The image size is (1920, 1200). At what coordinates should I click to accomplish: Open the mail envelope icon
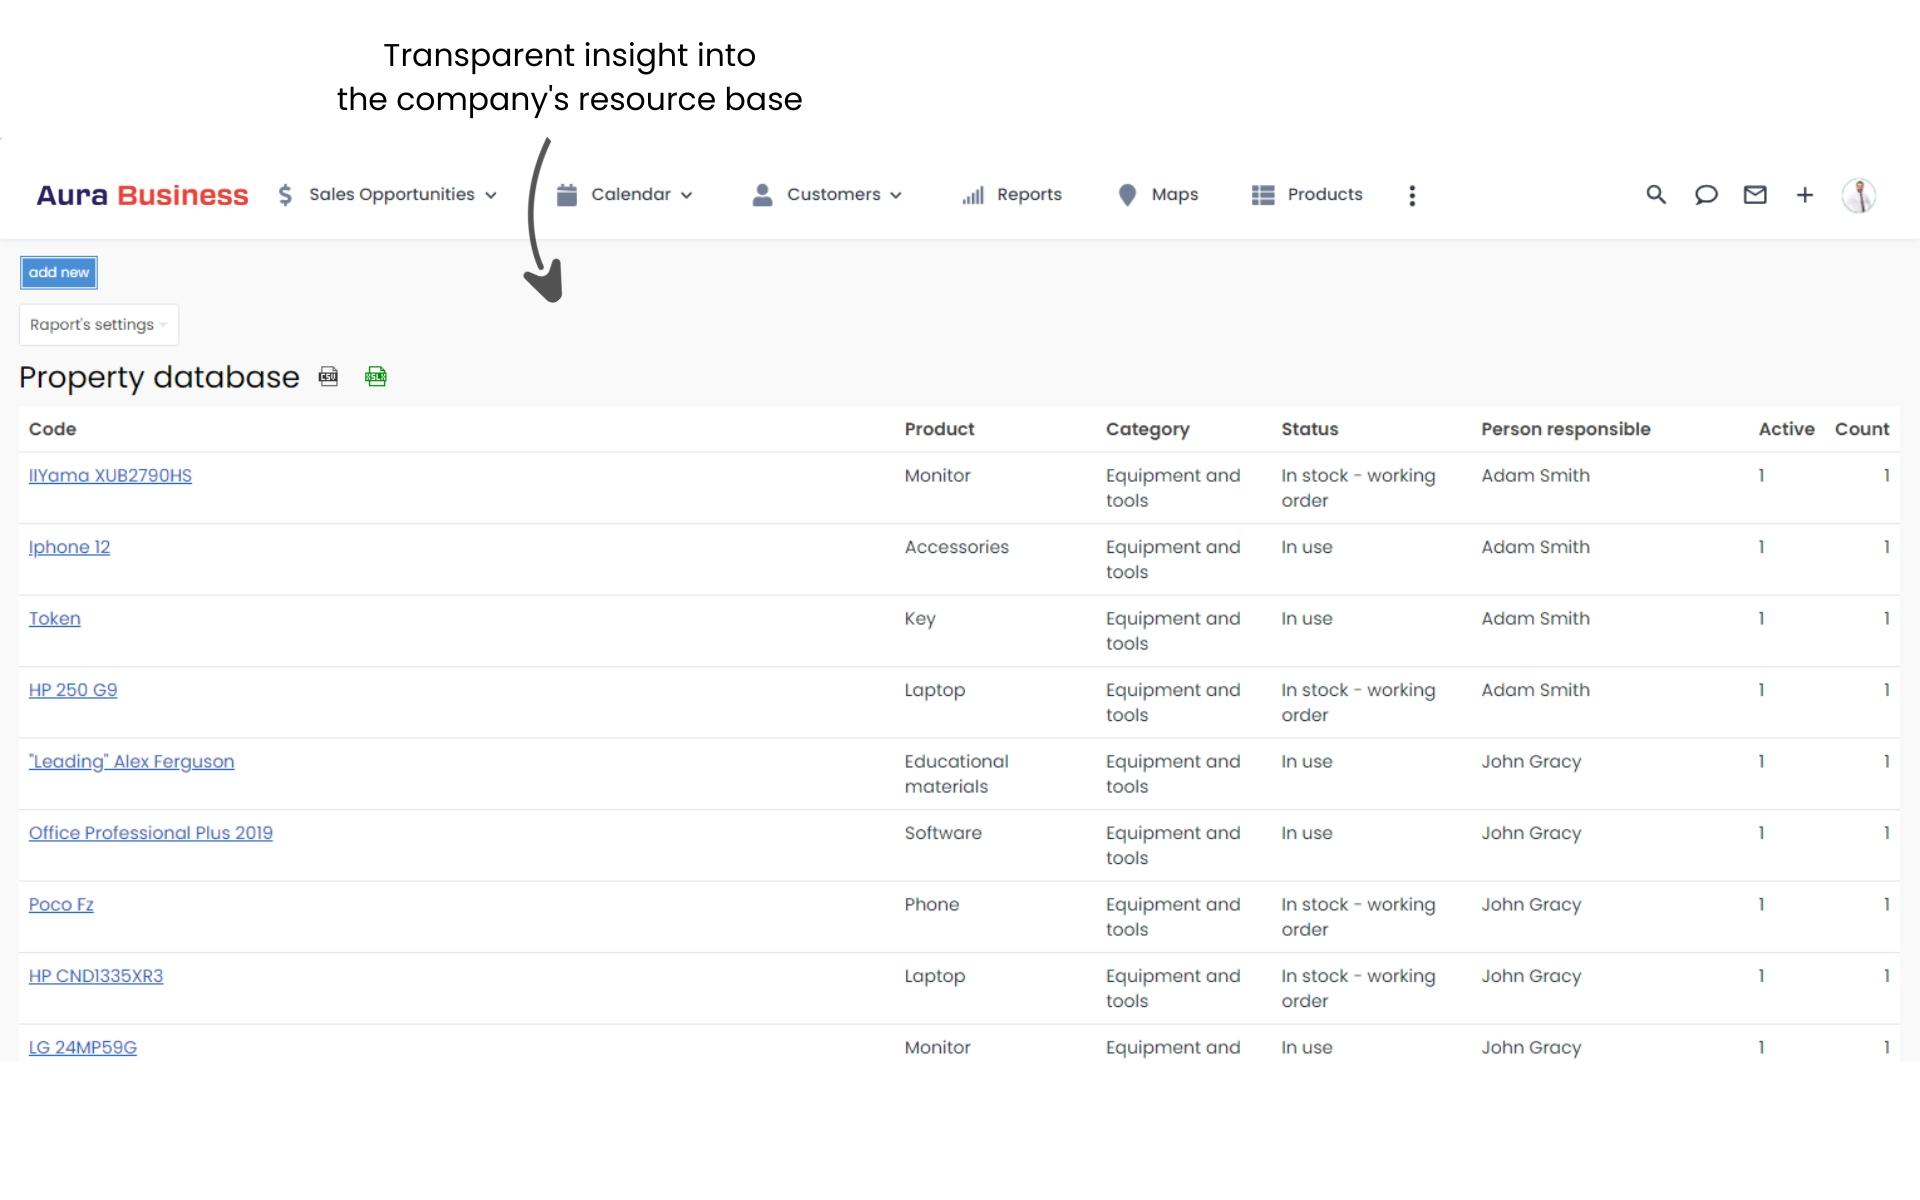pos(1755,195)
